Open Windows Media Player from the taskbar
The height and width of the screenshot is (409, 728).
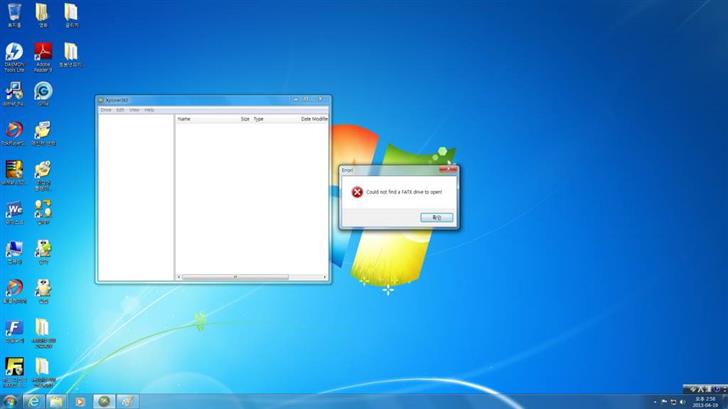[x=80, y=402]
